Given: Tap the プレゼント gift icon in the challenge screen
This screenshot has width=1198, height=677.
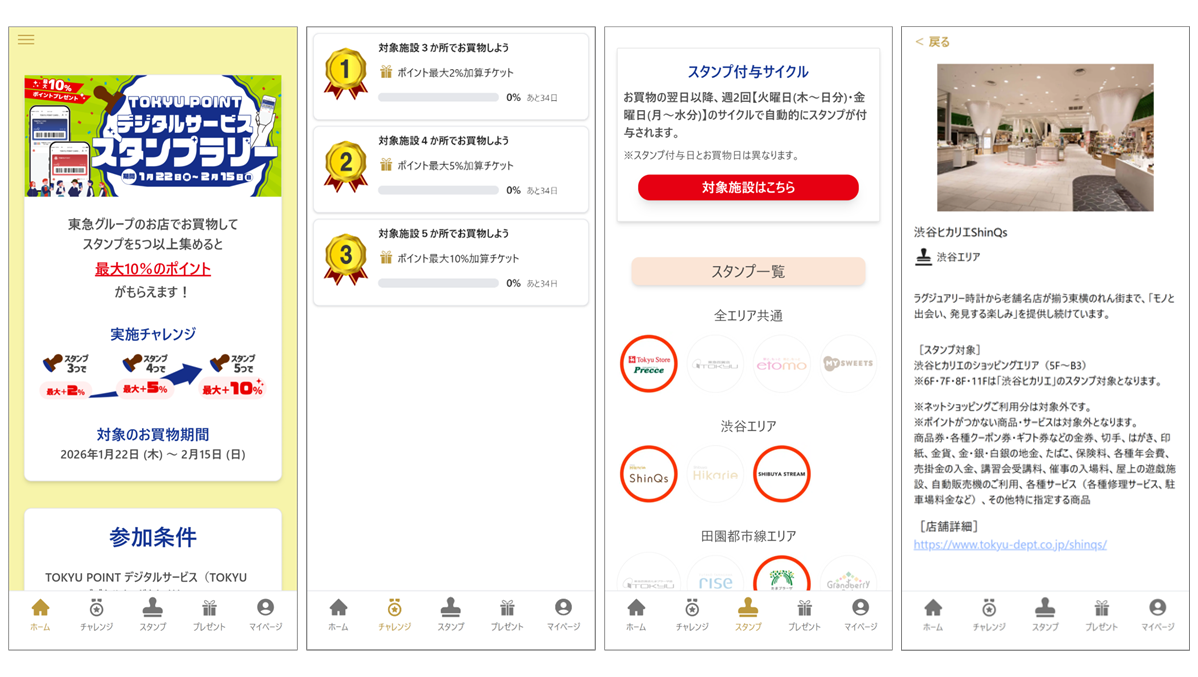Looking at the screenshot, I should (507, 607).
